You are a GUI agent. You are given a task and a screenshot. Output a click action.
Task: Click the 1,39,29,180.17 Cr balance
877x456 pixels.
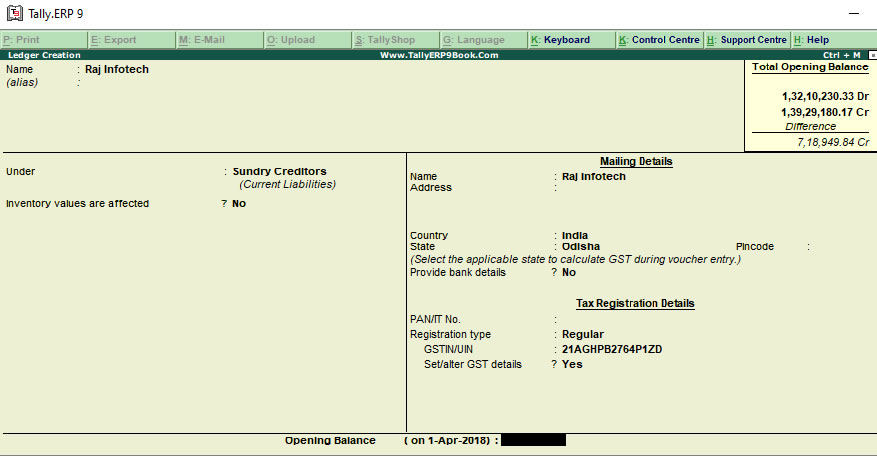[826, 112]
